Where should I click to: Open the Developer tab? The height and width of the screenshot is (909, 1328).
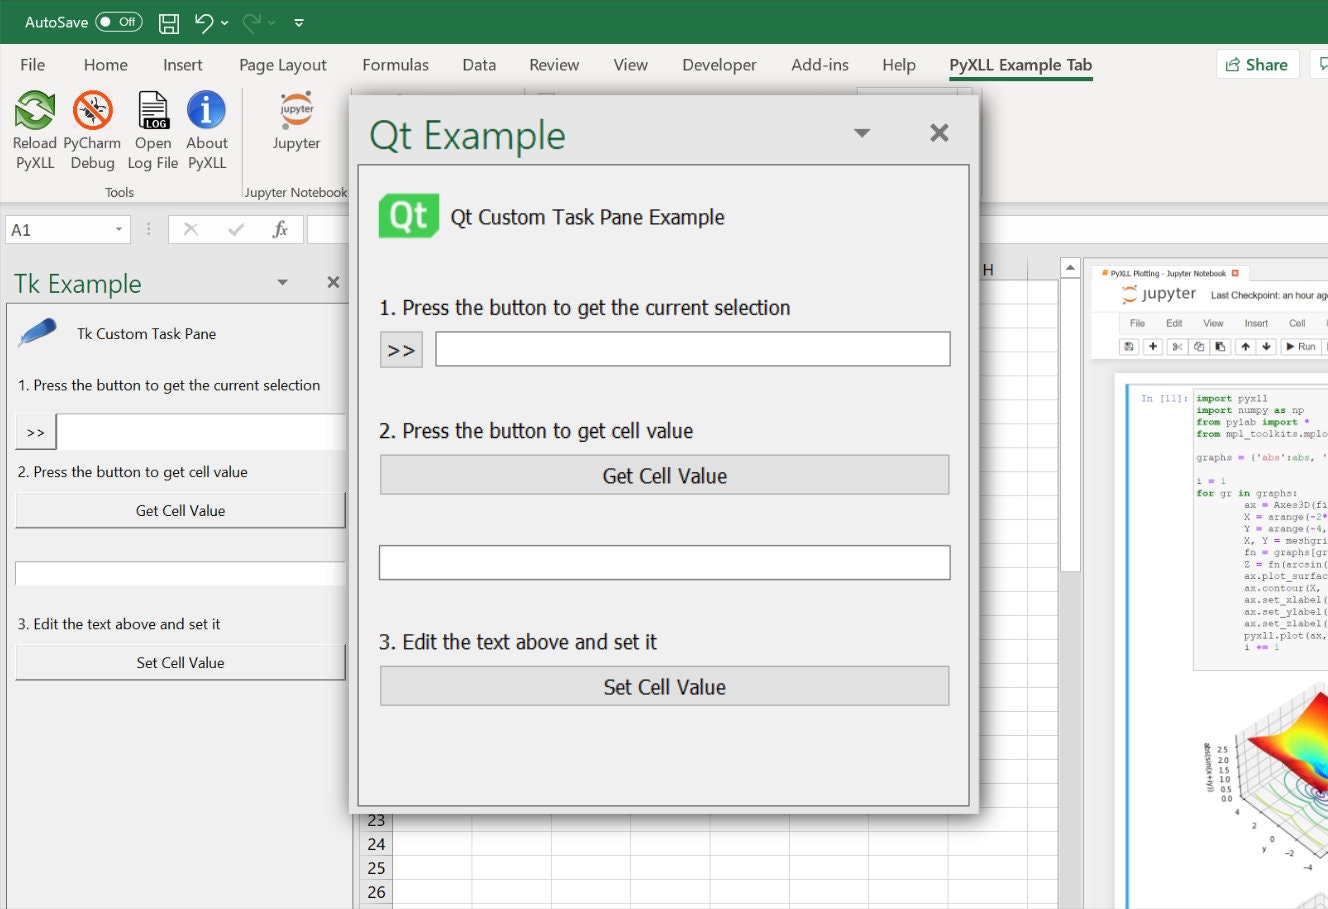719,65
